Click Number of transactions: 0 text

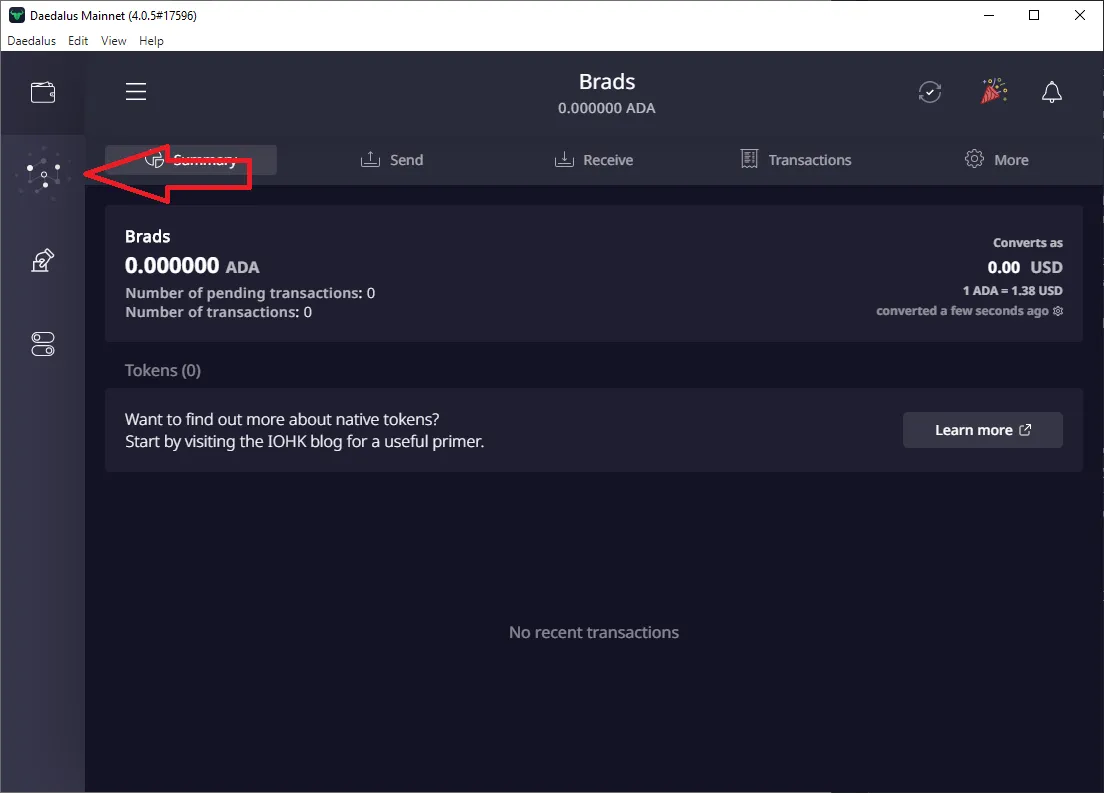(218, 312)
